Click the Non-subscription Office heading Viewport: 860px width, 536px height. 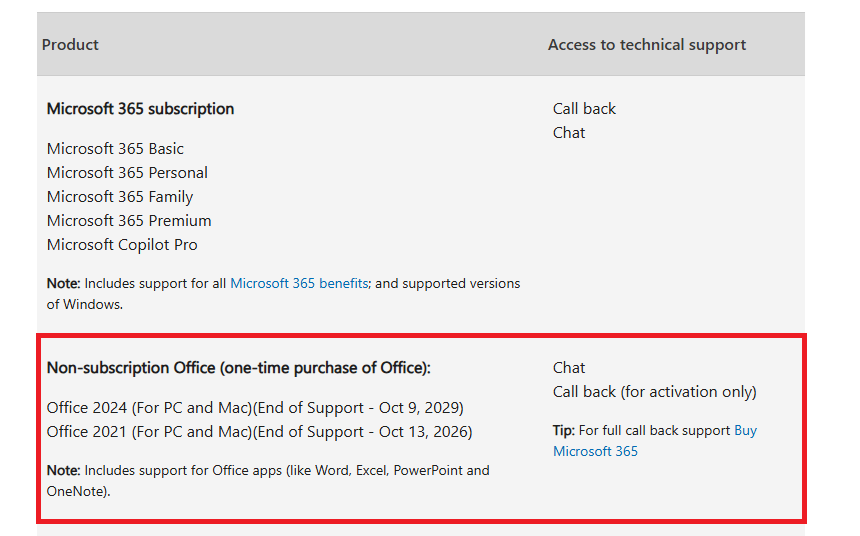(239, 368)
